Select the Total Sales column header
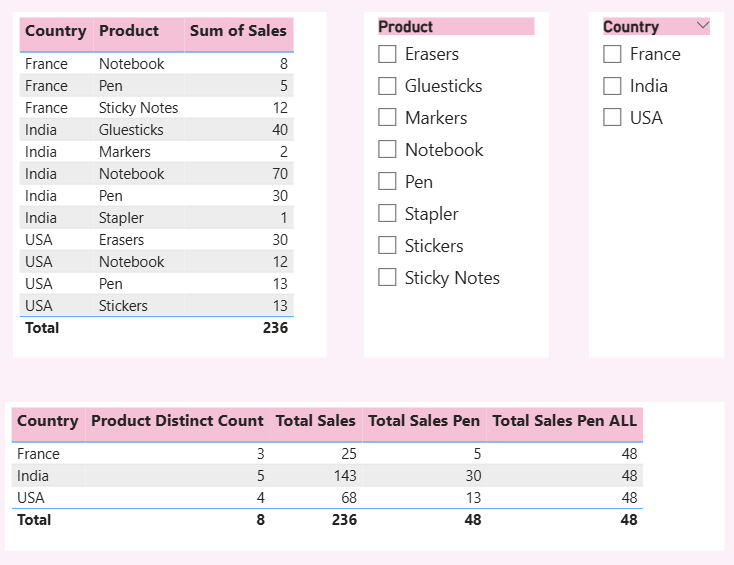This screenshot has width=734, height=565. (x=315, y=421)
